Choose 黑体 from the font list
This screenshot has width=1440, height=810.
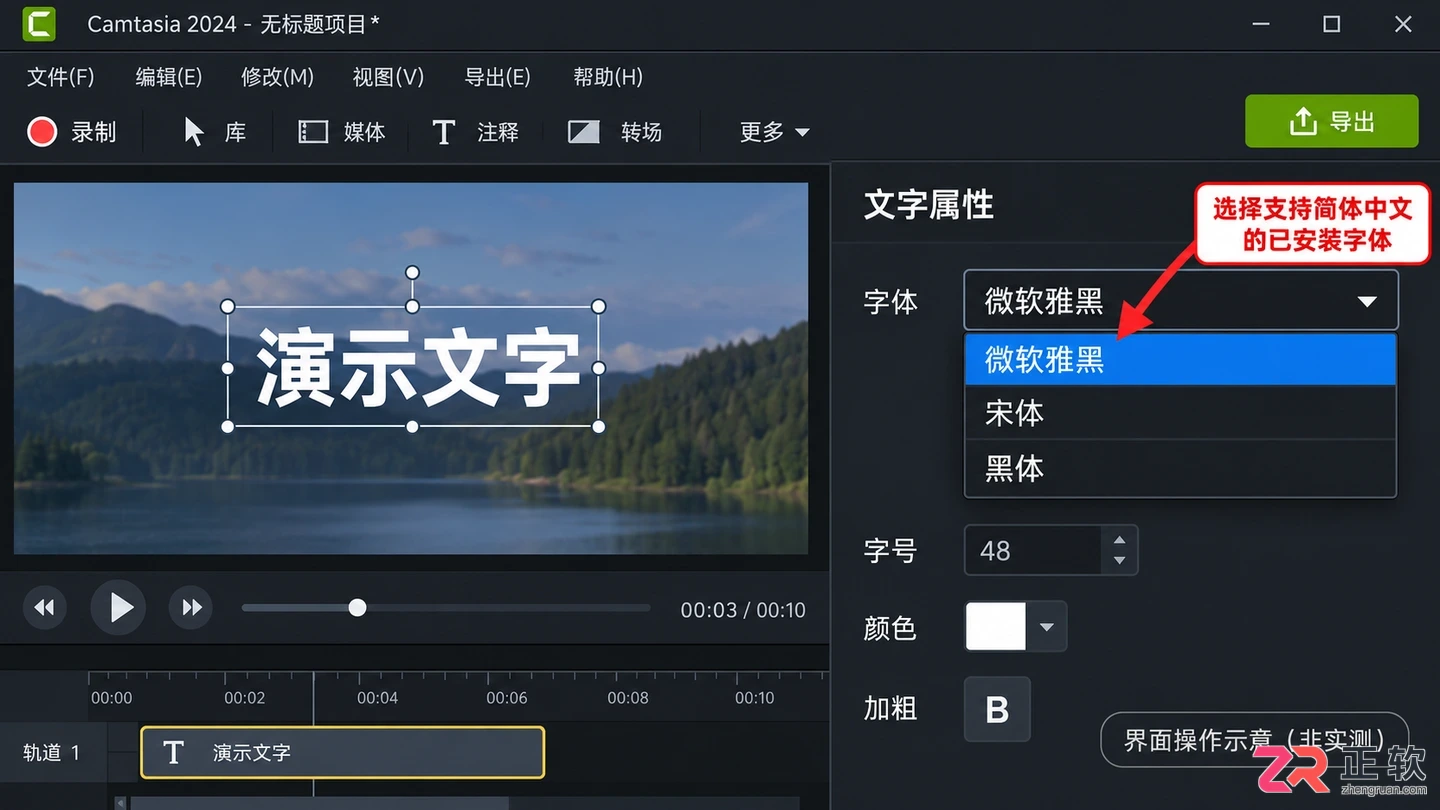tap(1180, 468)
